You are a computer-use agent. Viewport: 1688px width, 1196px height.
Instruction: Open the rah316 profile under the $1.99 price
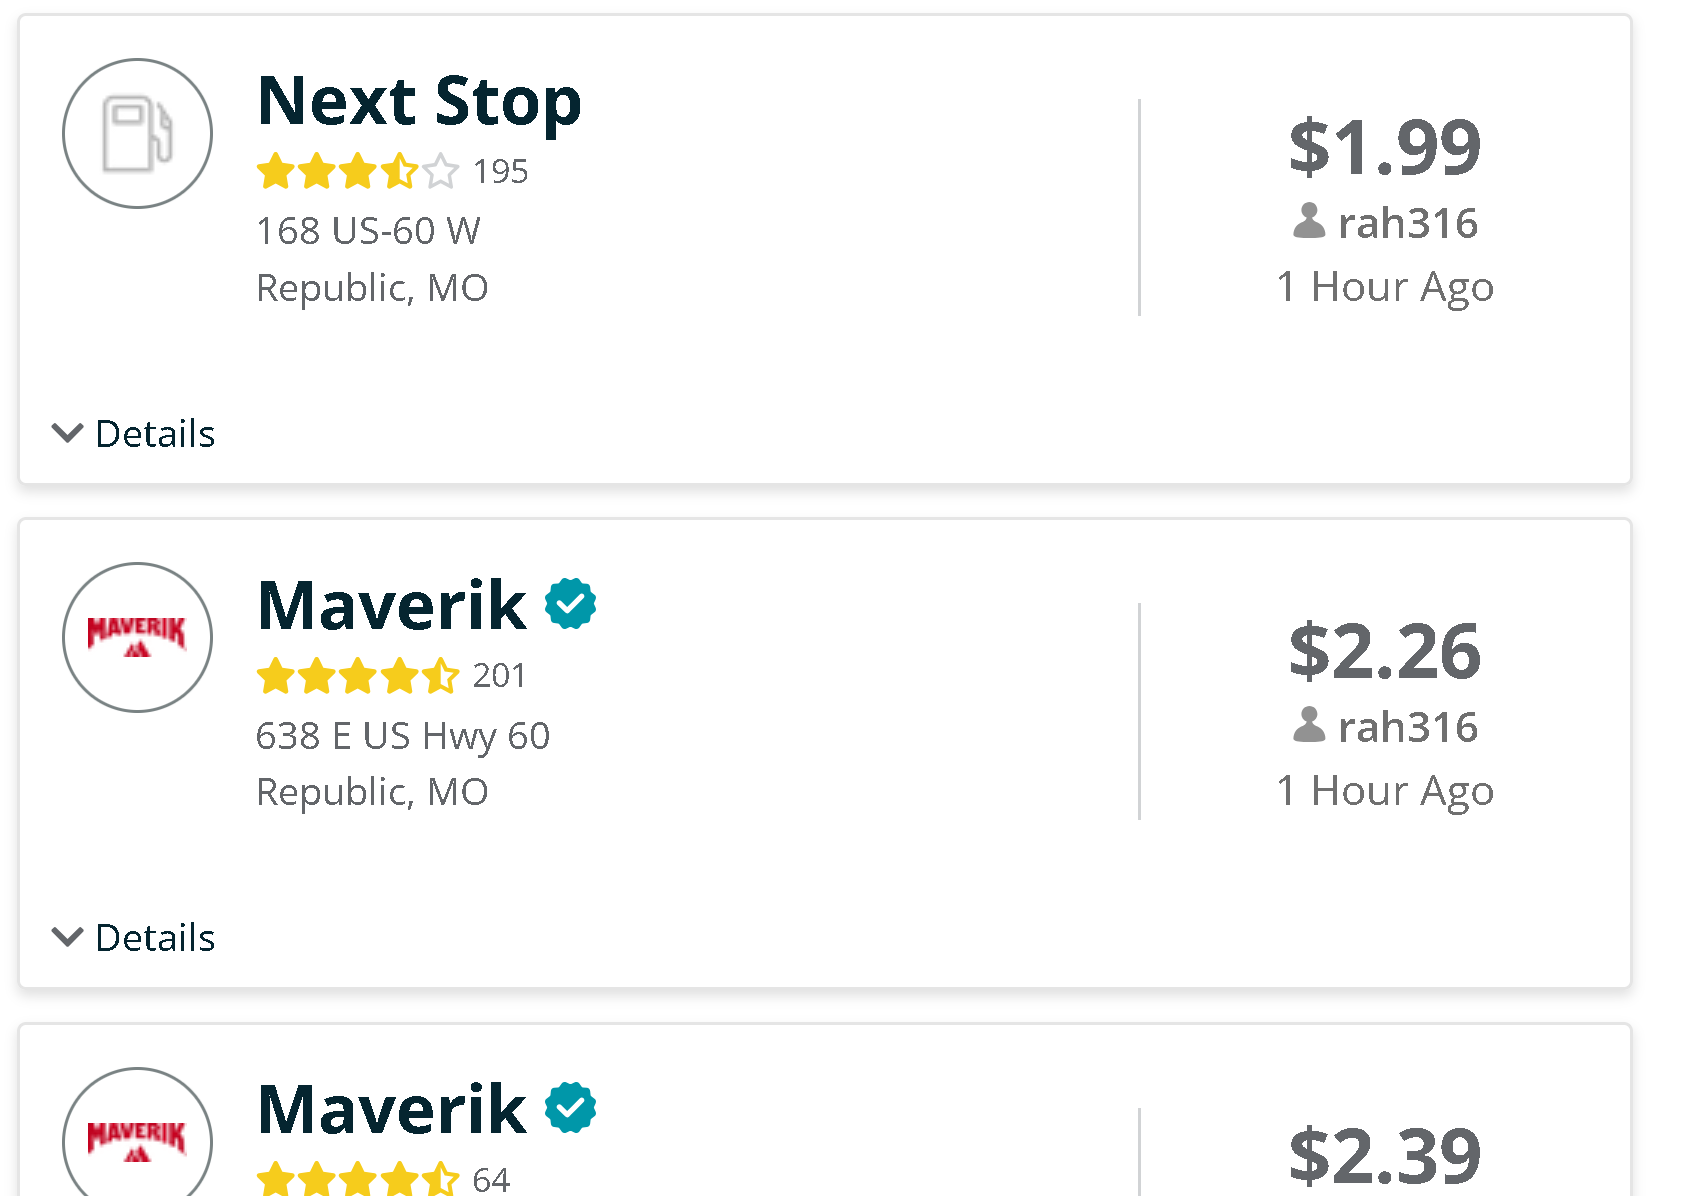1407,223
